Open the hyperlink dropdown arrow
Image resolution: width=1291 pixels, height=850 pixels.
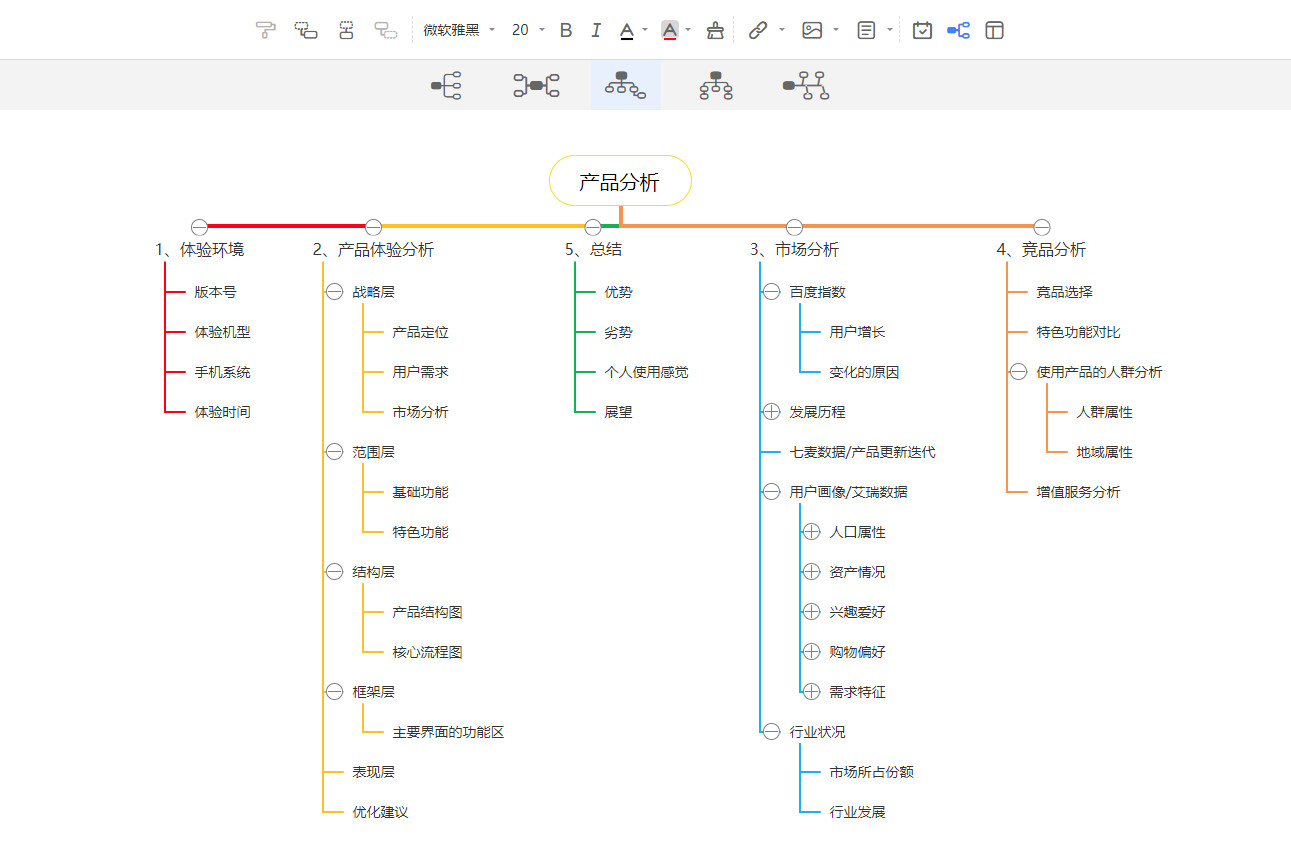click(x=782, y=30)
